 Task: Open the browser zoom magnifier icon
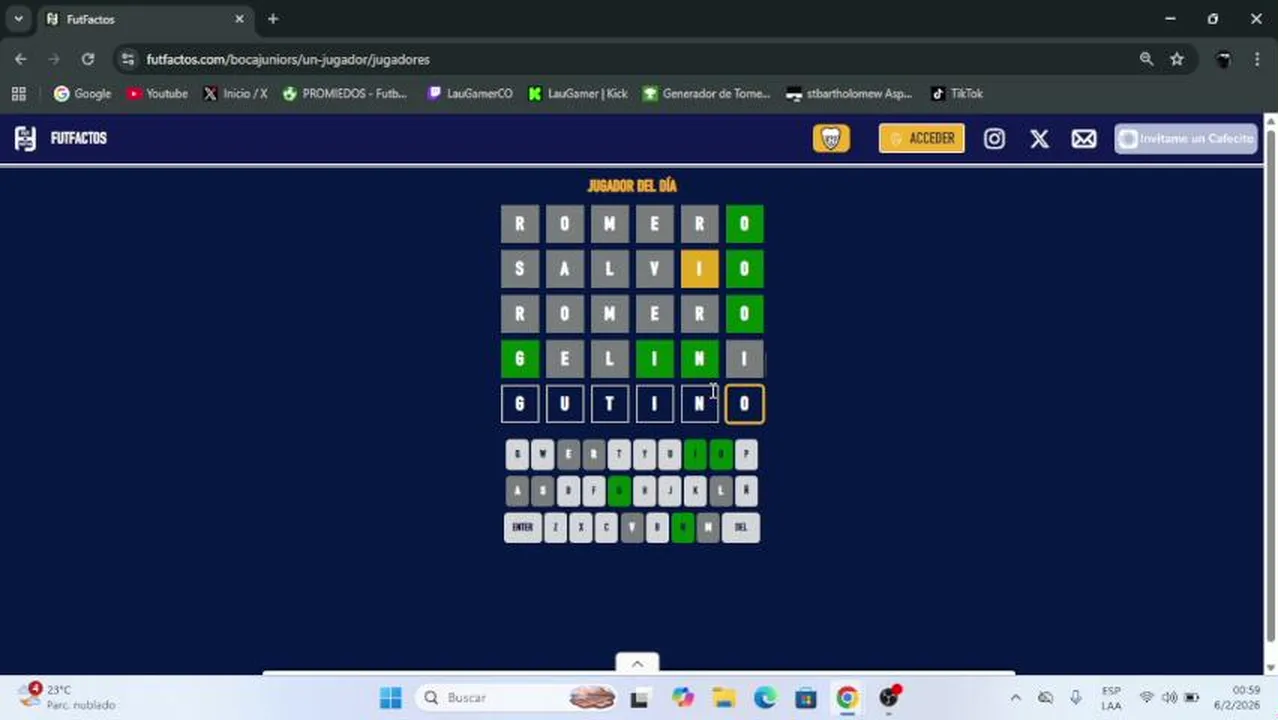tap(1146, 59)
